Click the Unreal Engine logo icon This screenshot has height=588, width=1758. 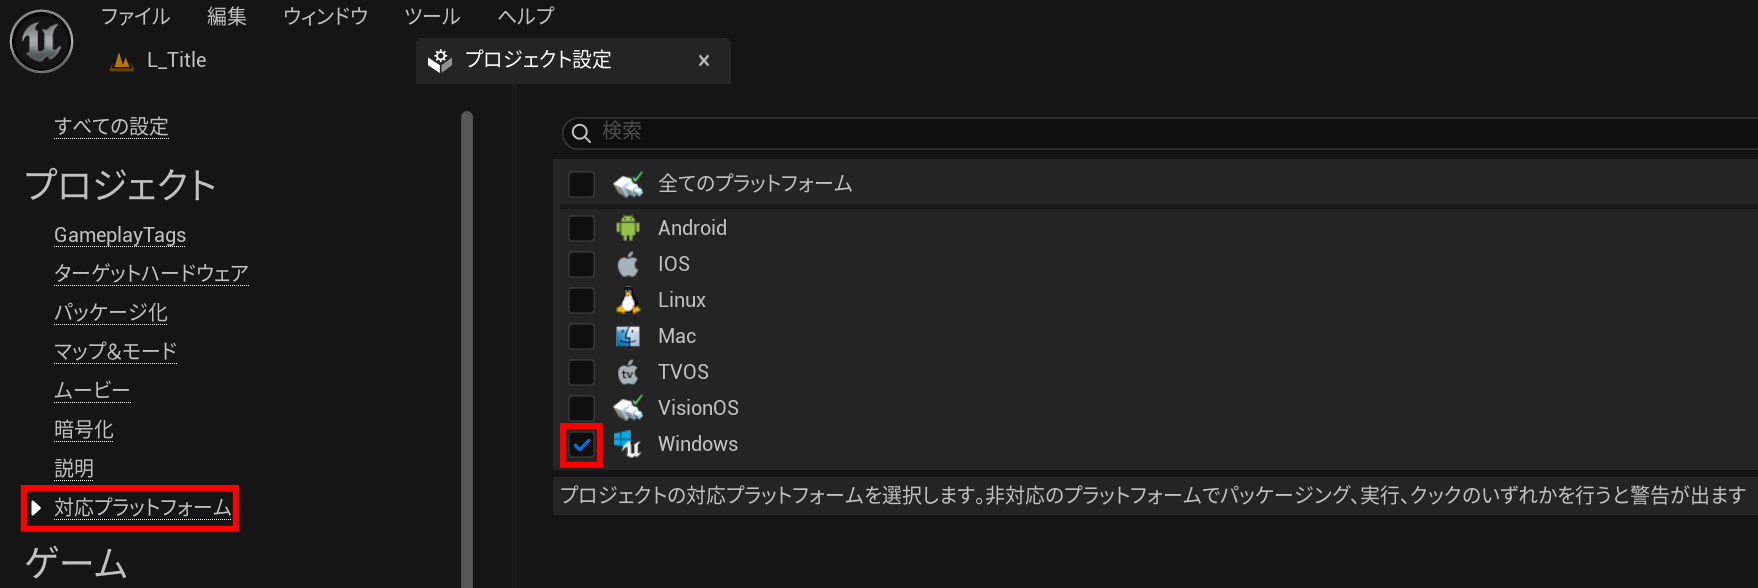point(42,41)
